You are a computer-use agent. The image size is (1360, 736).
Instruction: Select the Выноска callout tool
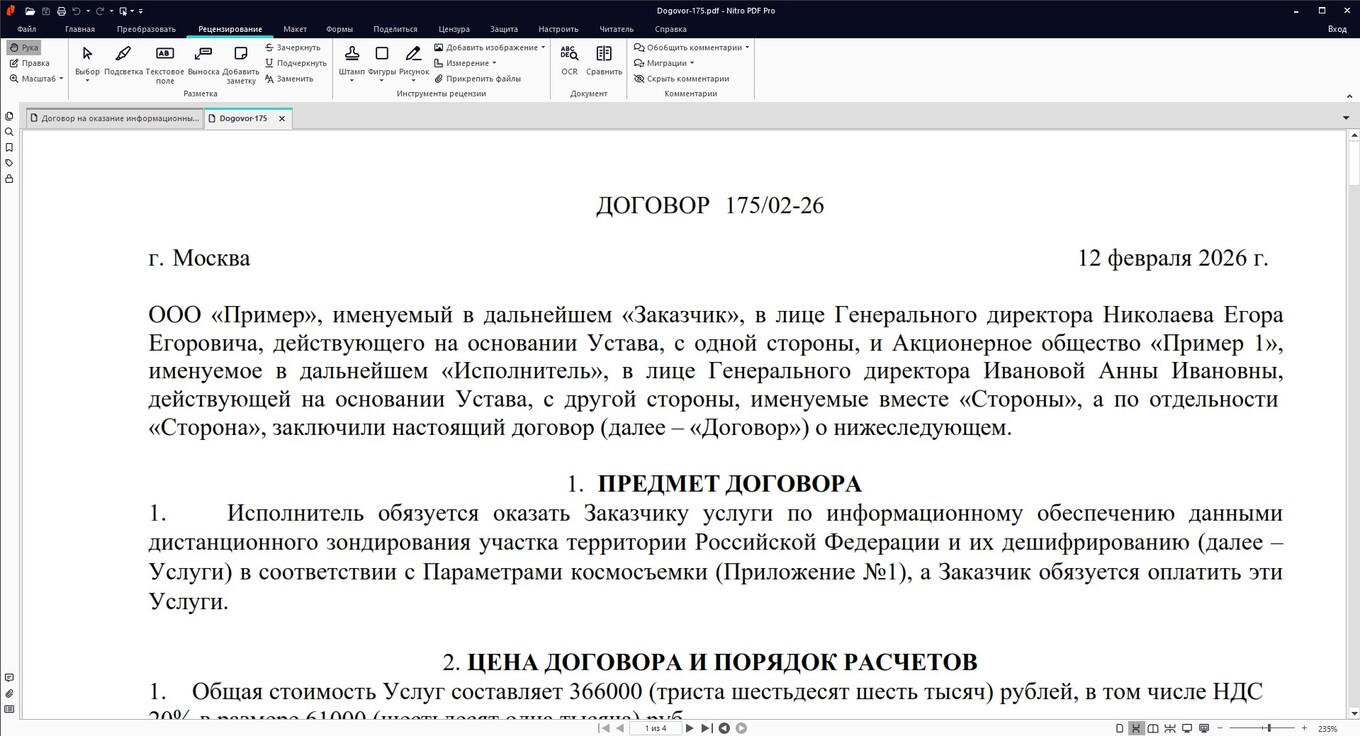[203, 61]
